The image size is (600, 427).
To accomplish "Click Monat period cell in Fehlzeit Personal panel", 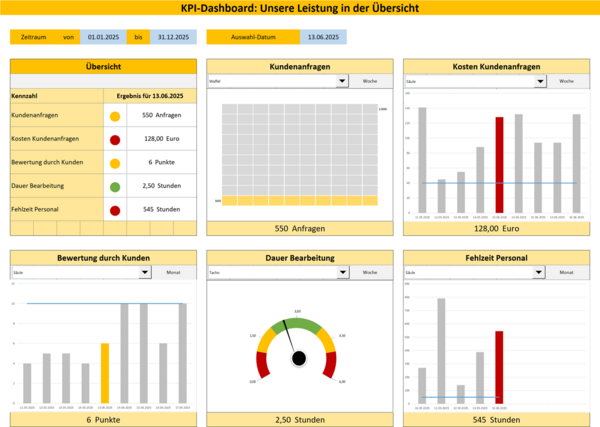I will (567, 272).
